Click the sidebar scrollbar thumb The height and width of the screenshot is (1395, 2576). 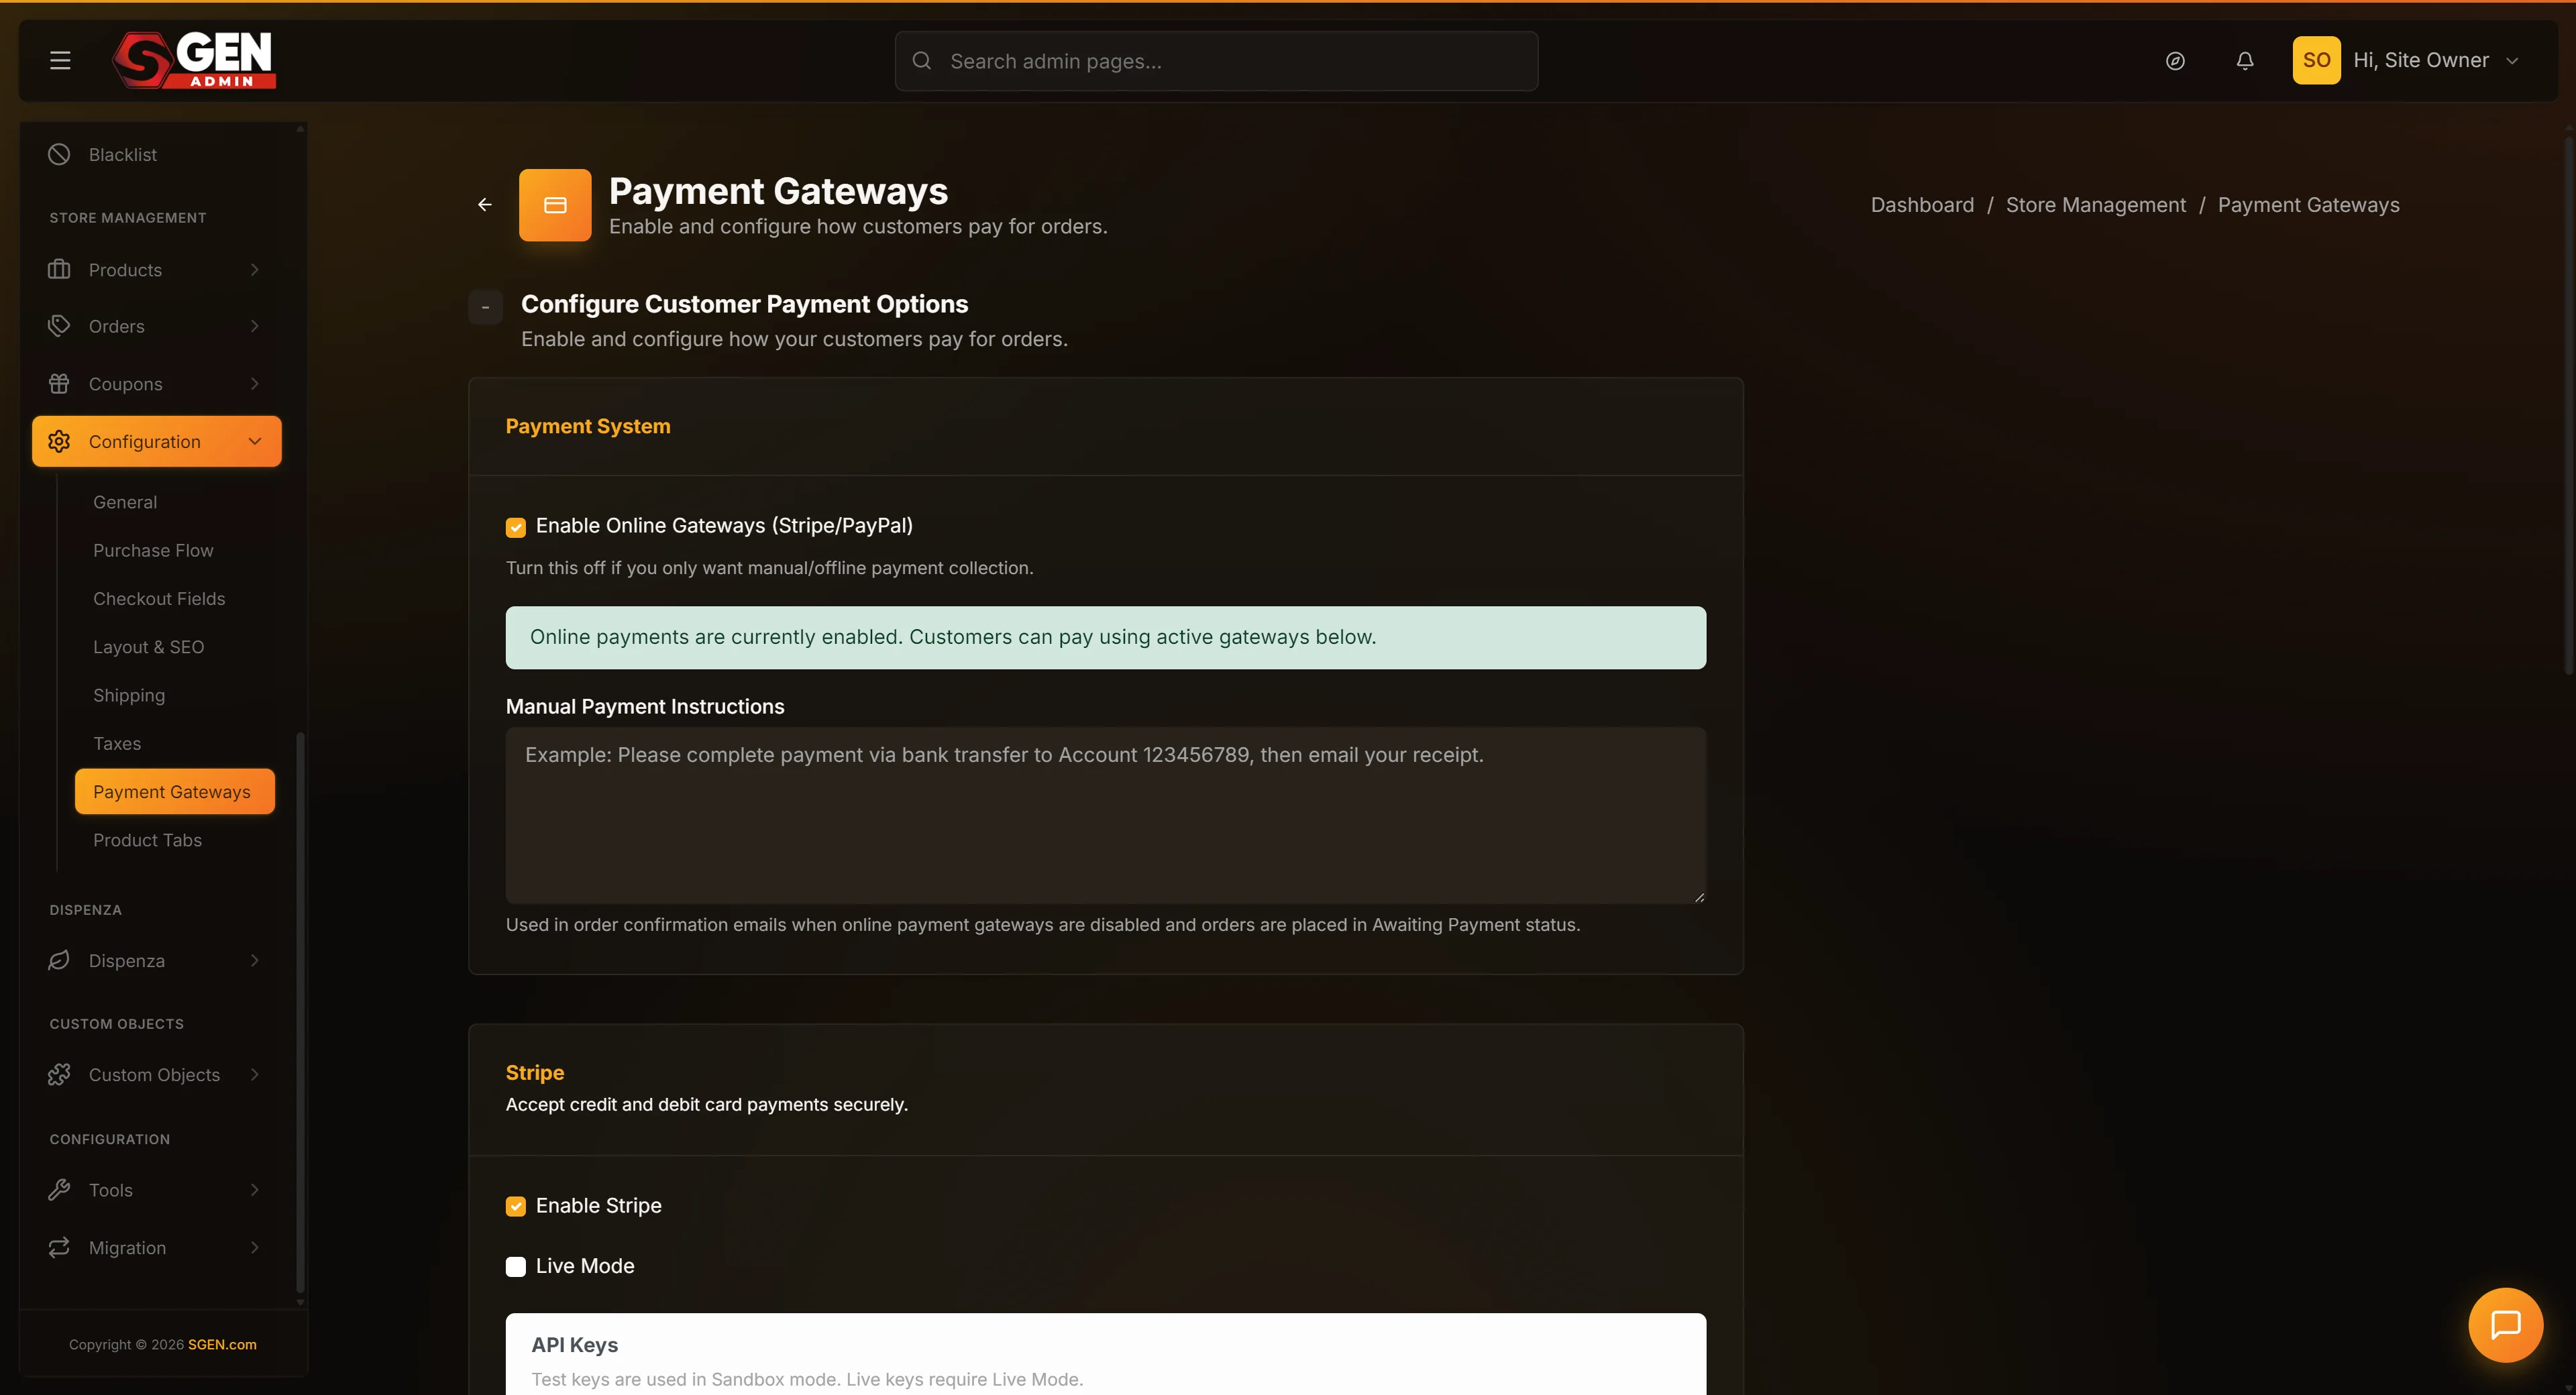(x=300, y=1012)
